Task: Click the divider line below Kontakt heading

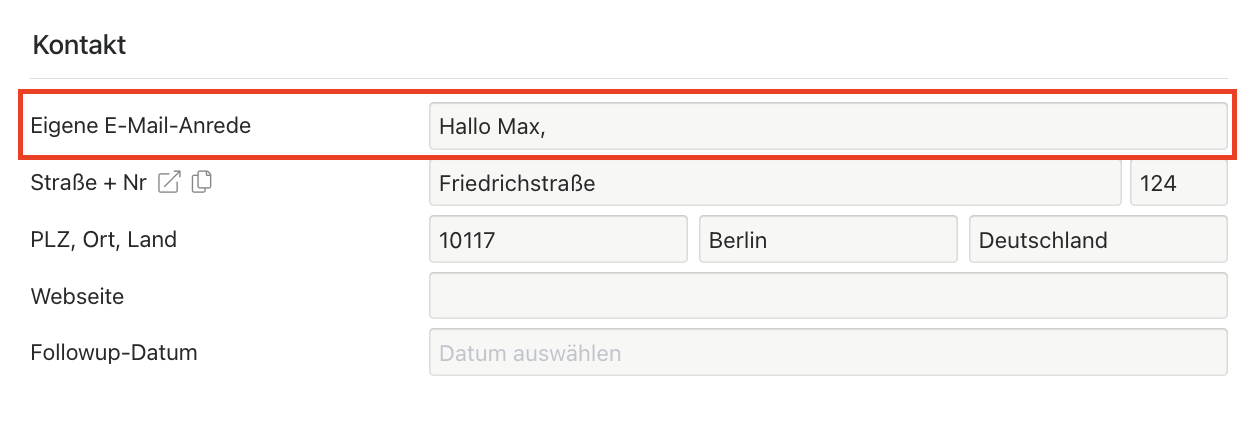Action: 628,78
